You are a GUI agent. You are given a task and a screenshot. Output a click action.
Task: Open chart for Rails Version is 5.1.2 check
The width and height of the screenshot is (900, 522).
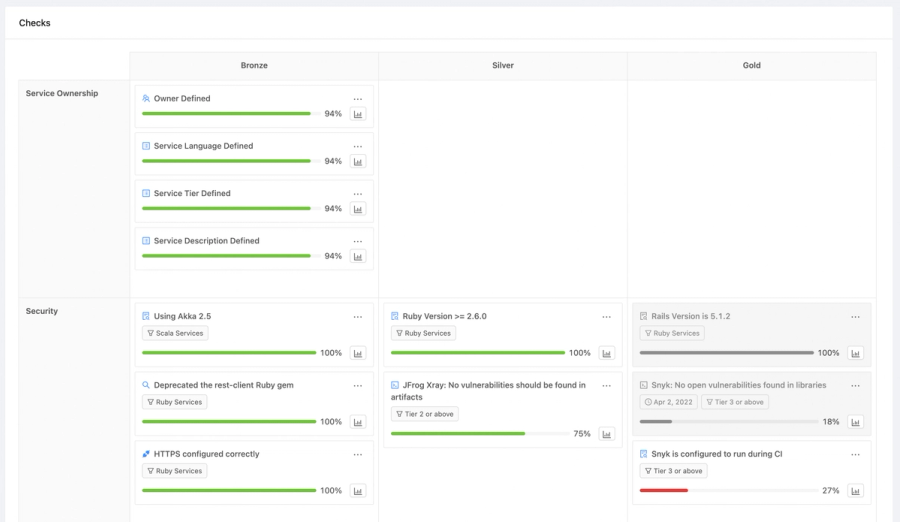tap(855, 353)
